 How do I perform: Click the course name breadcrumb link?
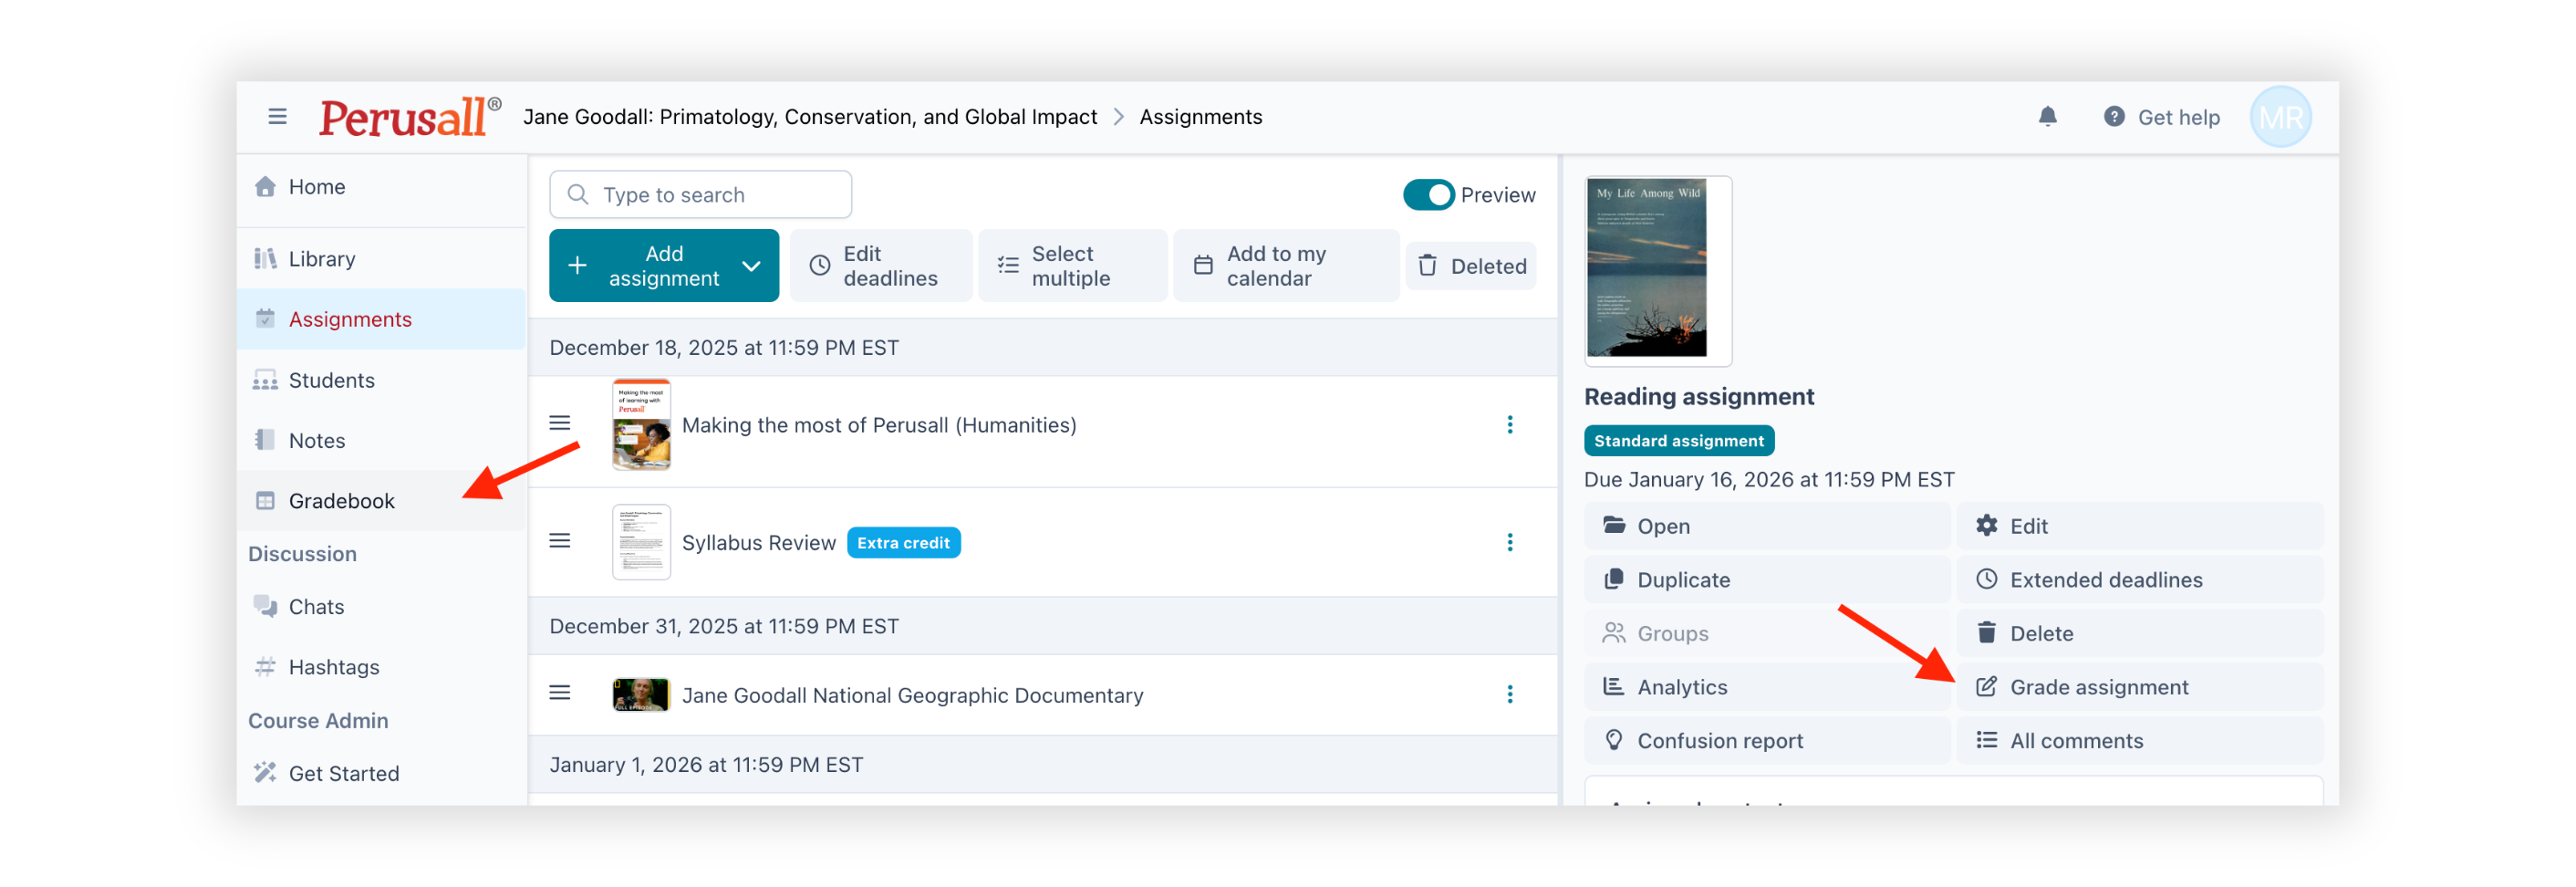(810, 117)
